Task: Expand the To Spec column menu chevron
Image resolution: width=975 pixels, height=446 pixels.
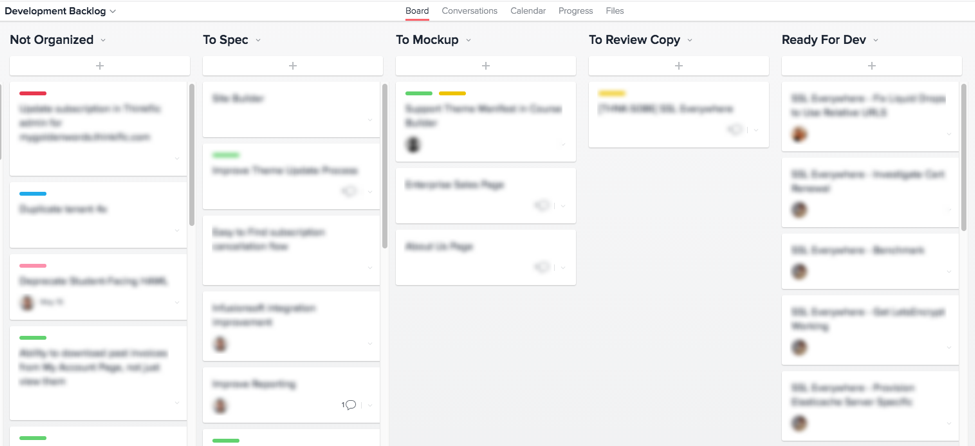Action: pyautogui.click(x=258, y=40)
